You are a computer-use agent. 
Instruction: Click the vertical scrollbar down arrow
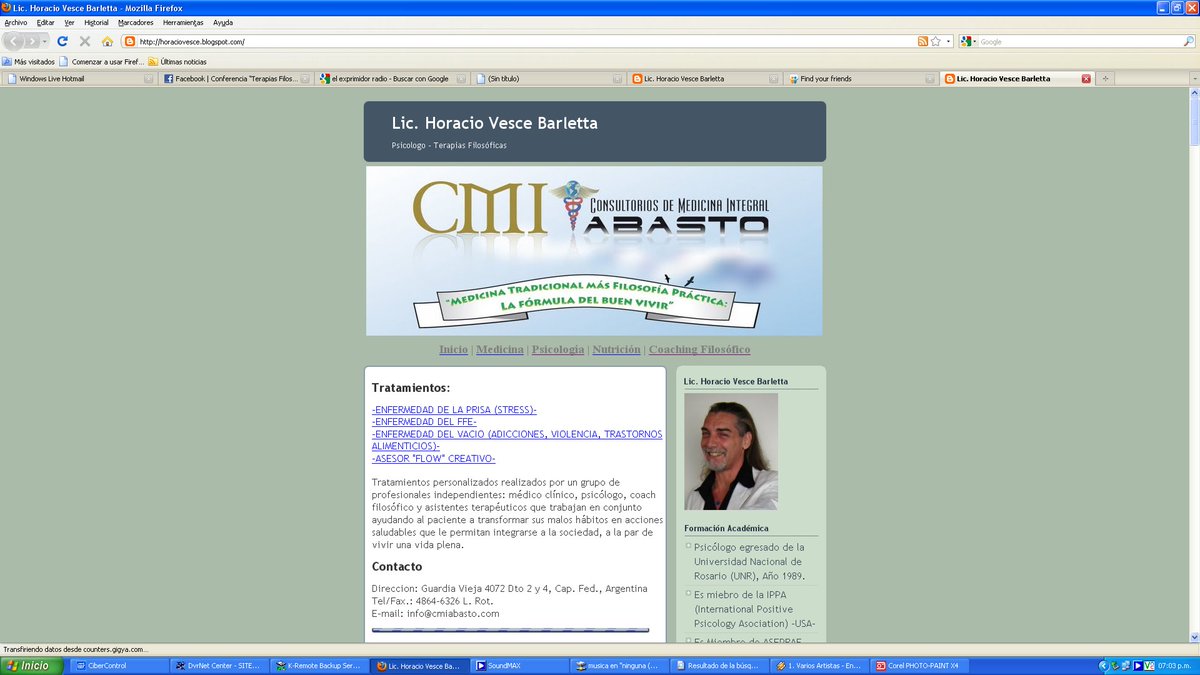coord(1193,637)
